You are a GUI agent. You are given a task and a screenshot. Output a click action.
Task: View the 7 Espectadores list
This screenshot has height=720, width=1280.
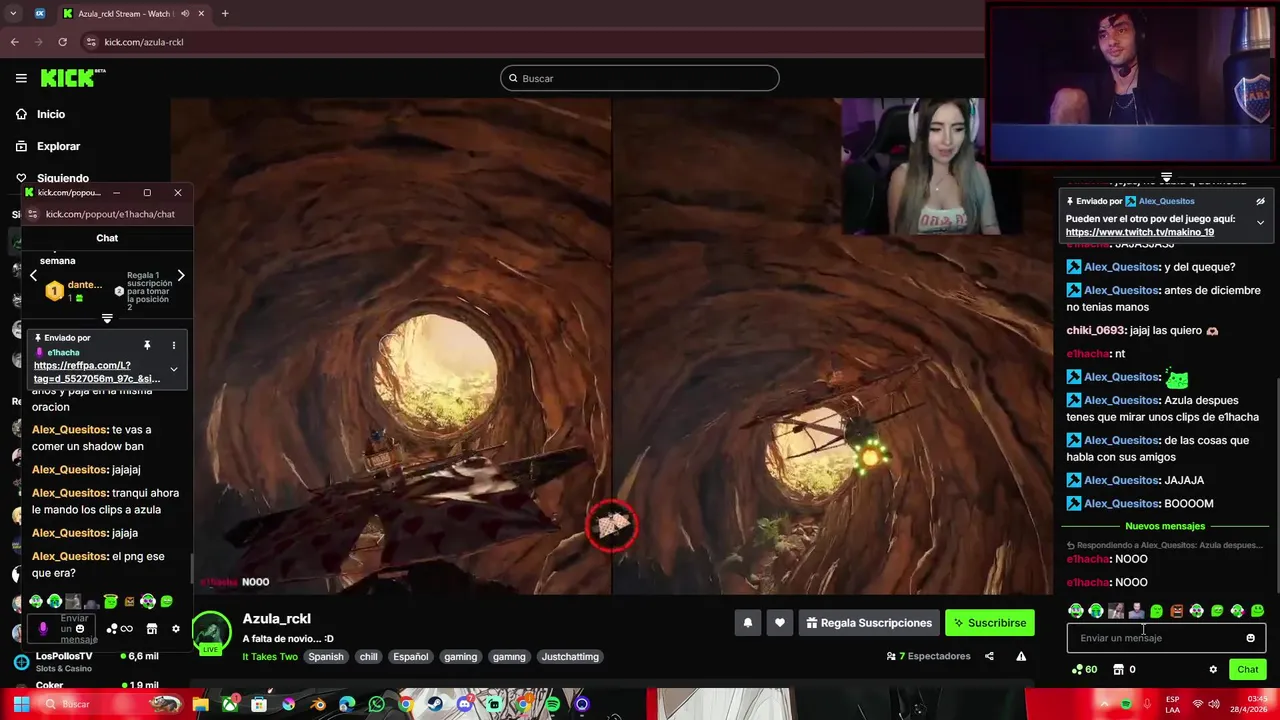click(x=928, y=656)
